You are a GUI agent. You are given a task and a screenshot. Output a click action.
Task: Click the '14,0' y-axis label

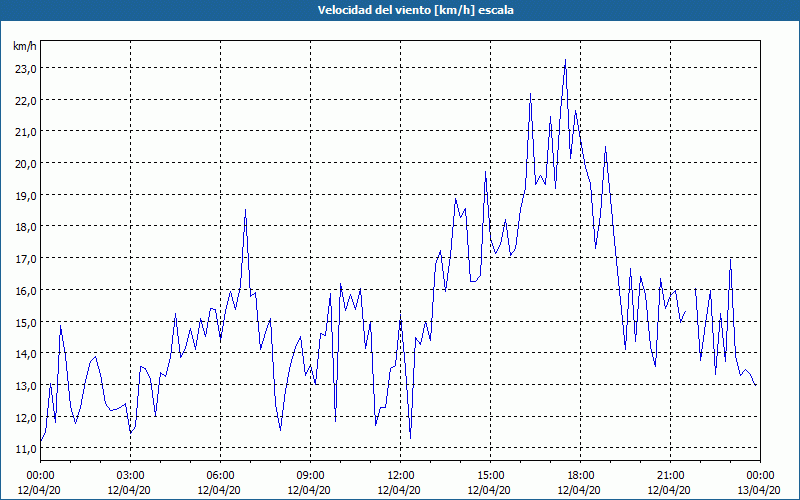point(26,354)
